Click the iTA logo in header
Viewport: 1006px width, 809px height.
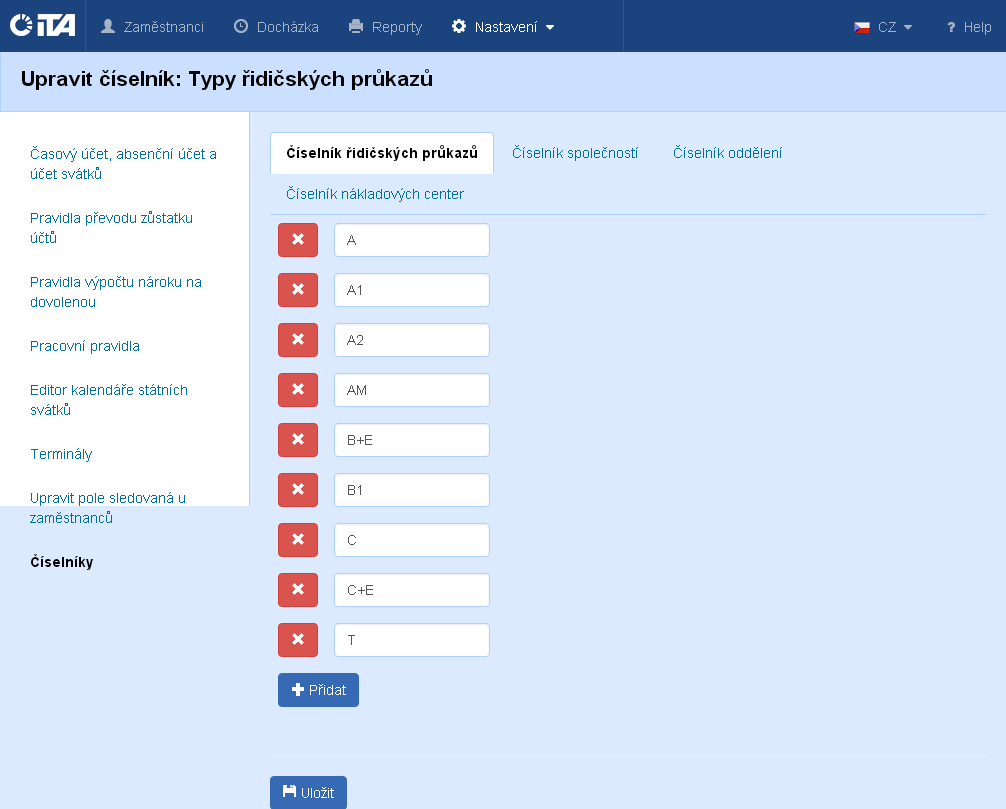(42, 26)
